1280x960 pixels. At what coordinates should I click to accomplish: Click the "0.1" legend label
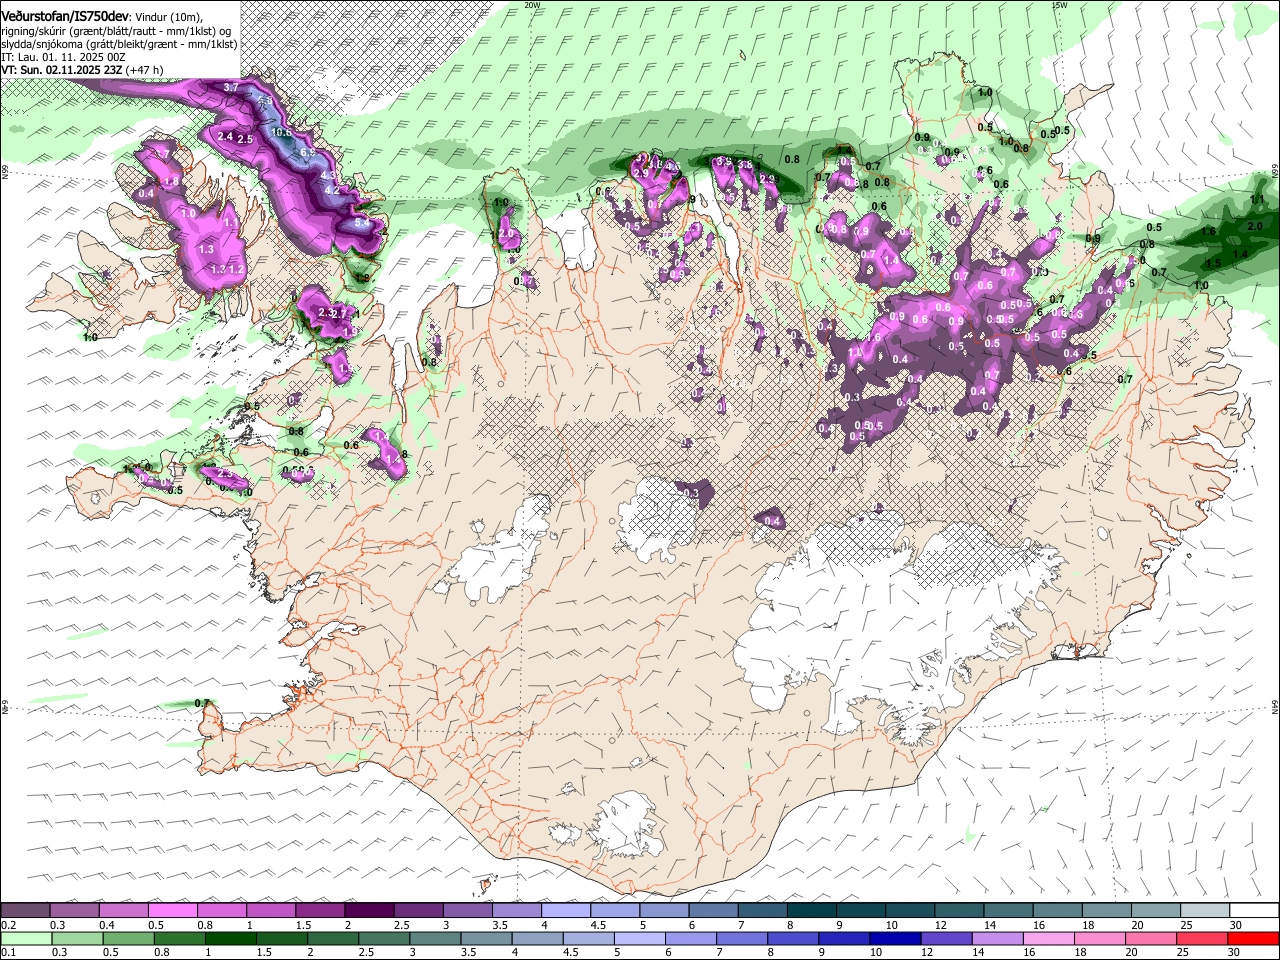(8, 952)
